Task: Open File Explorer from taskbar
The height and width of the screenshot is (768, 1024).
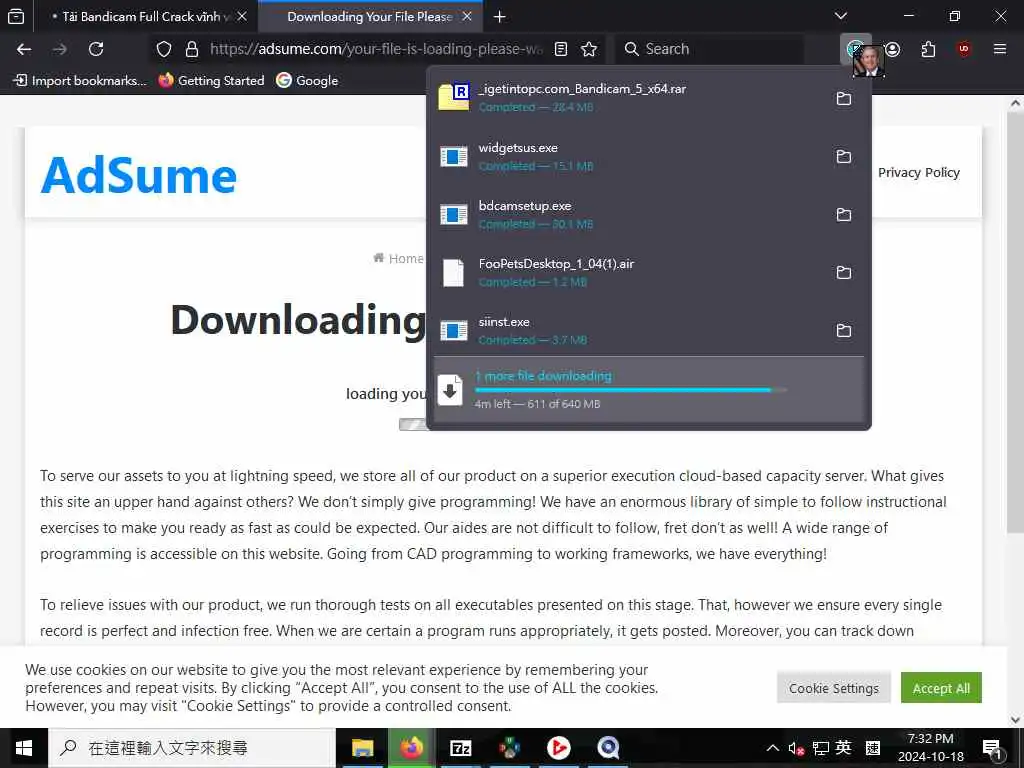Action: (362, 748)
